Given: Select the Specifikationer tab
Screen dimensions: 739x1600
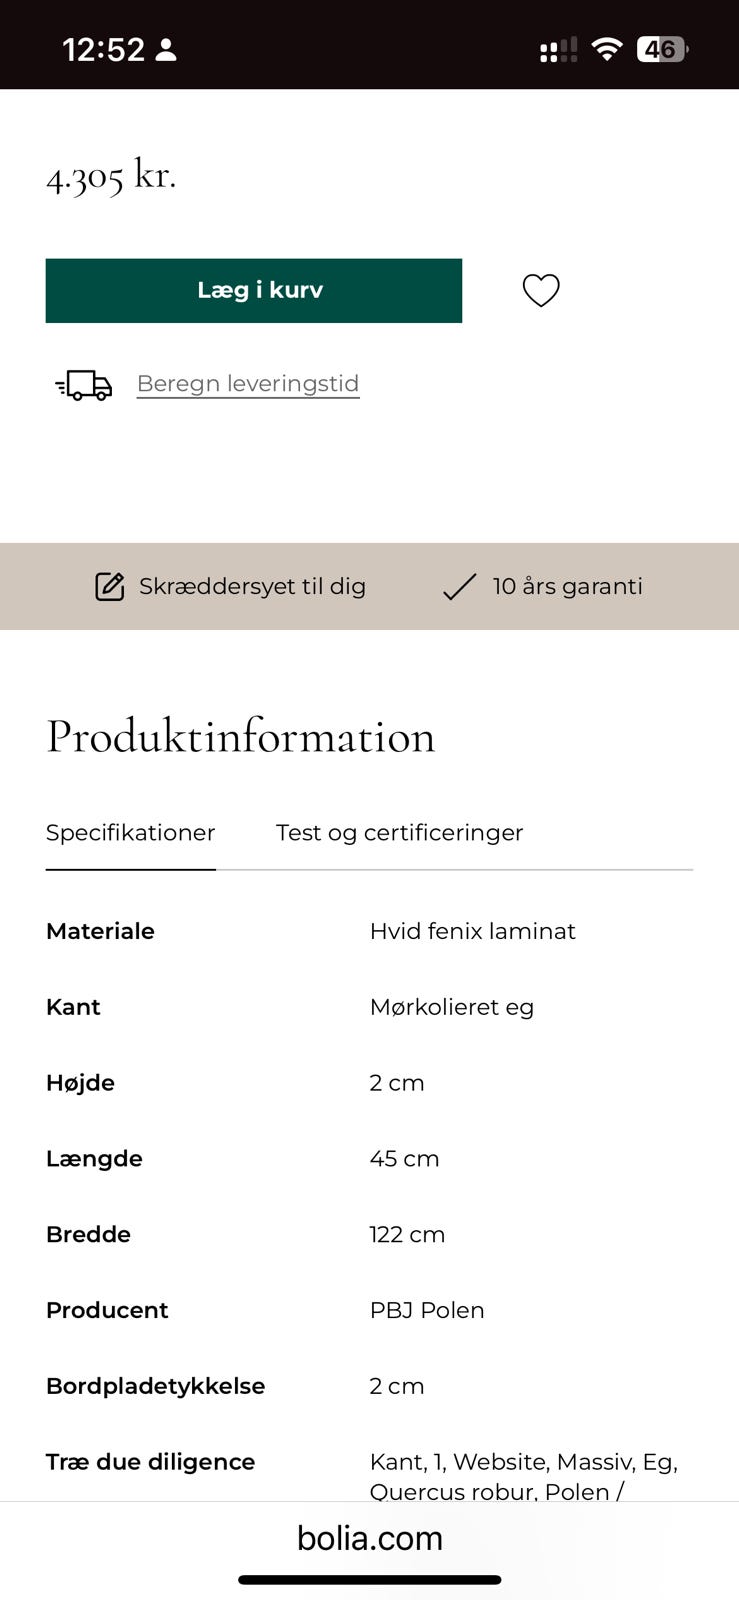Looking at the screenshot, I should coord(130,832).
